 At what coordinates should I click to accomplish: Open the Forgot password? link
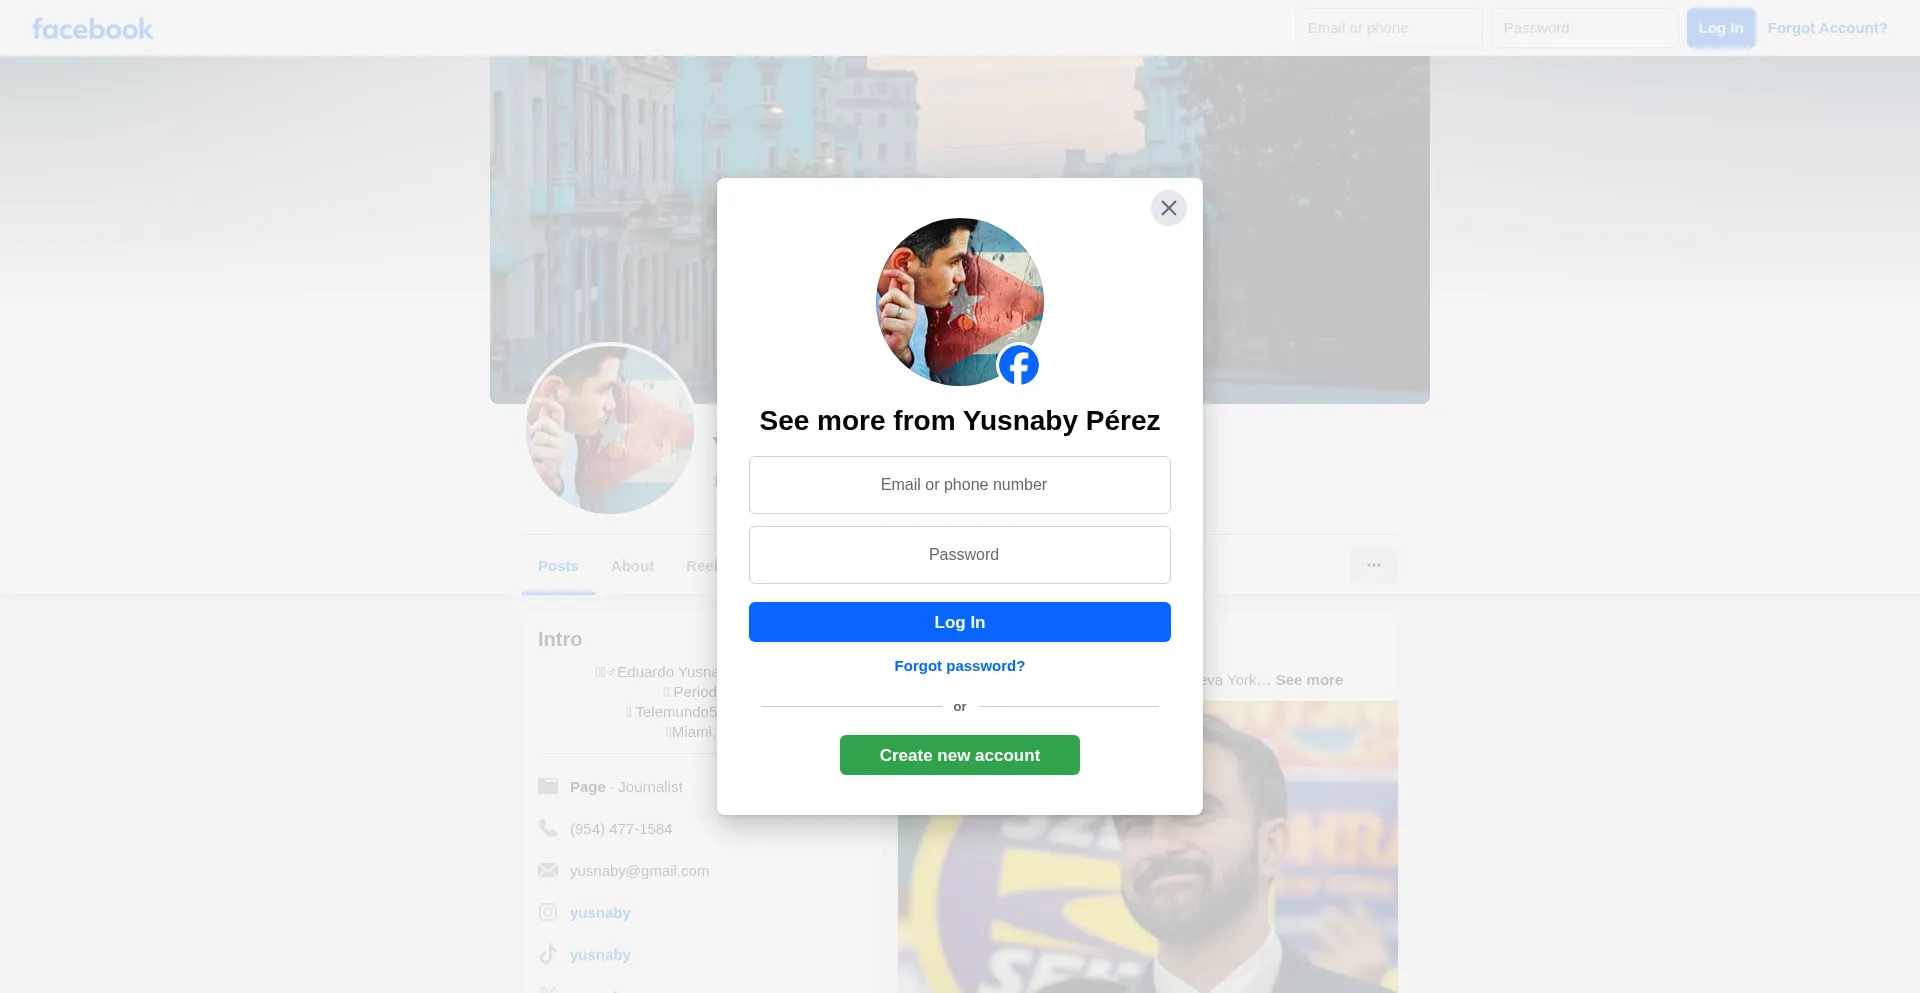pyautogui.click(x=960, y=666)
